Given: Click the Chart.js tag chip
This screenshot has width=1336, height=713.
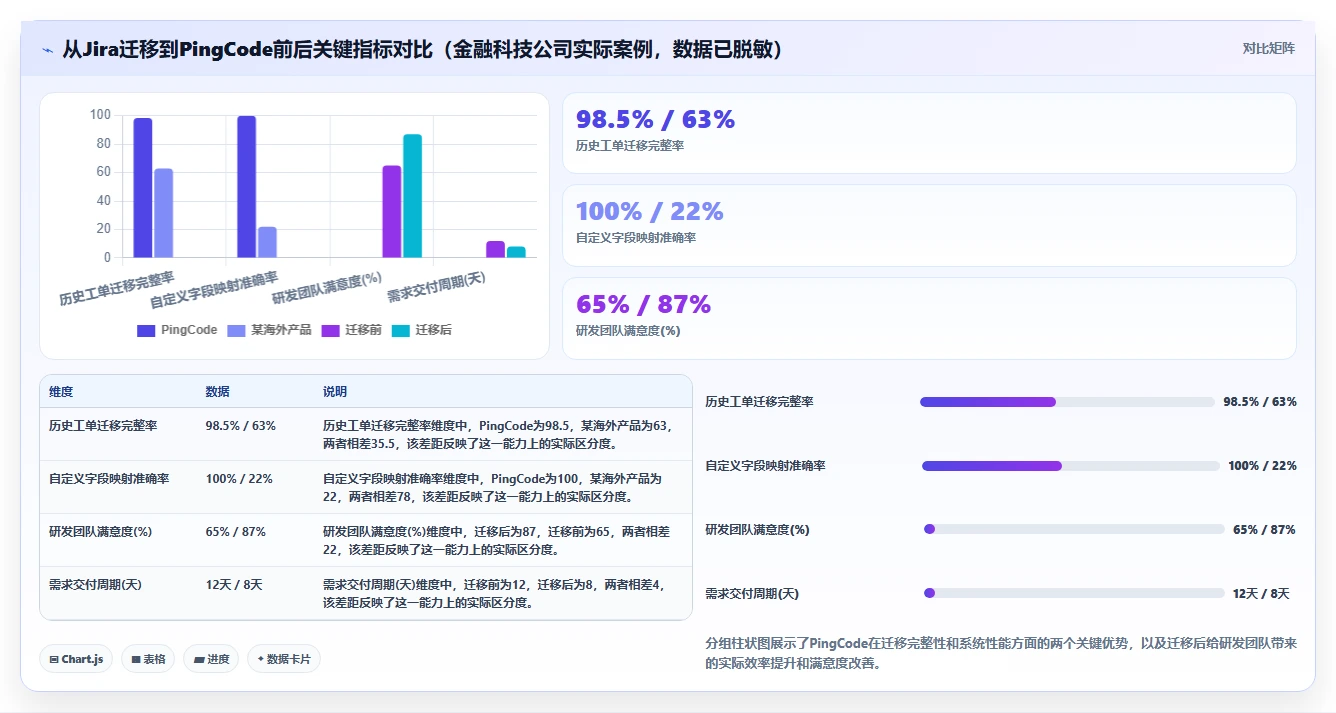Looking at the screenshot, I should coord(76,659).
